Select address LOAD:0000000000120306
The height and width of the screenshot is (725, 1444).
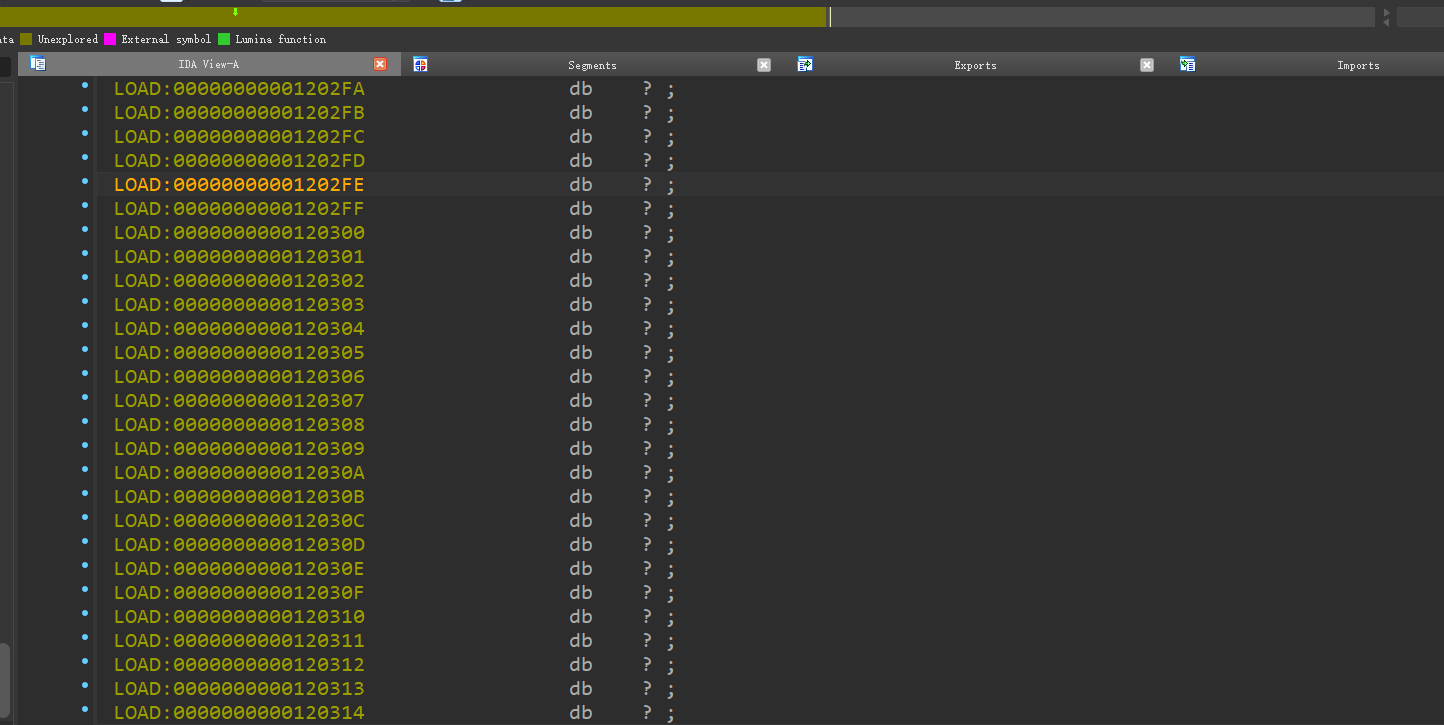[239, 377]
